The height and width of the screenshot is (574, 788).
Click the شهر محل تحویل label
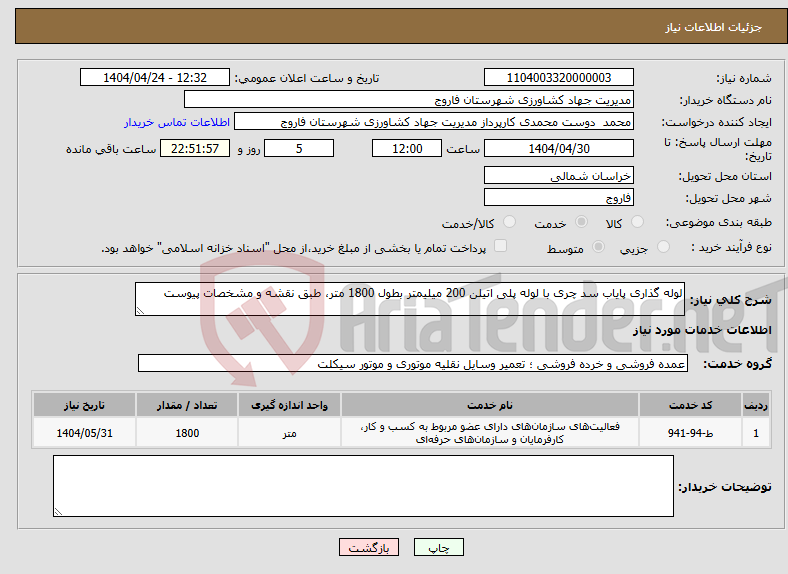click(729, 199)
